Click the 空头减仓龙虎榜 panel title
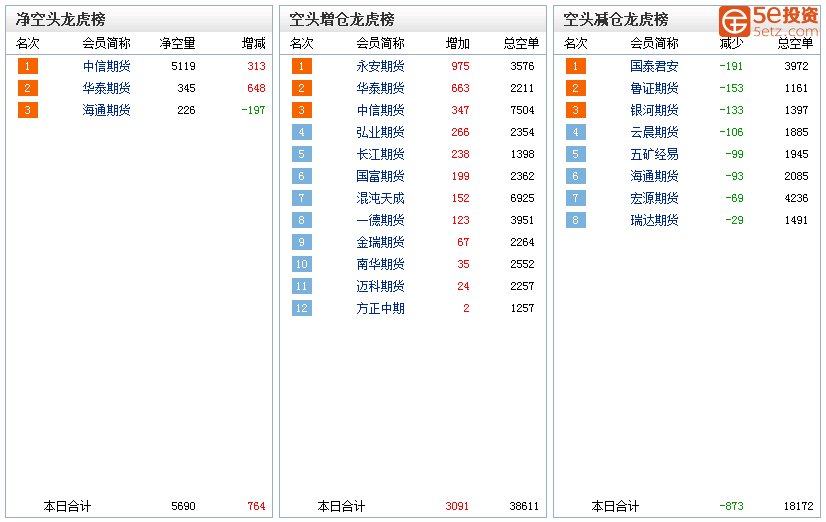 tap(615, 19)
